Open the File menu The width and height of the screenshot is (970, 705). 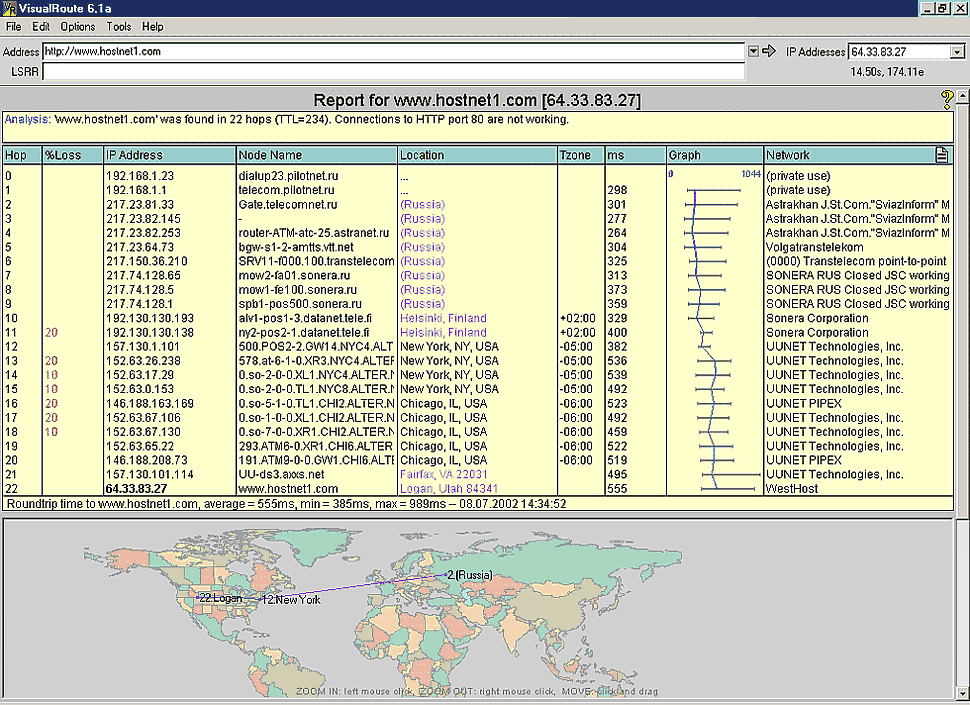pos(14,27)
